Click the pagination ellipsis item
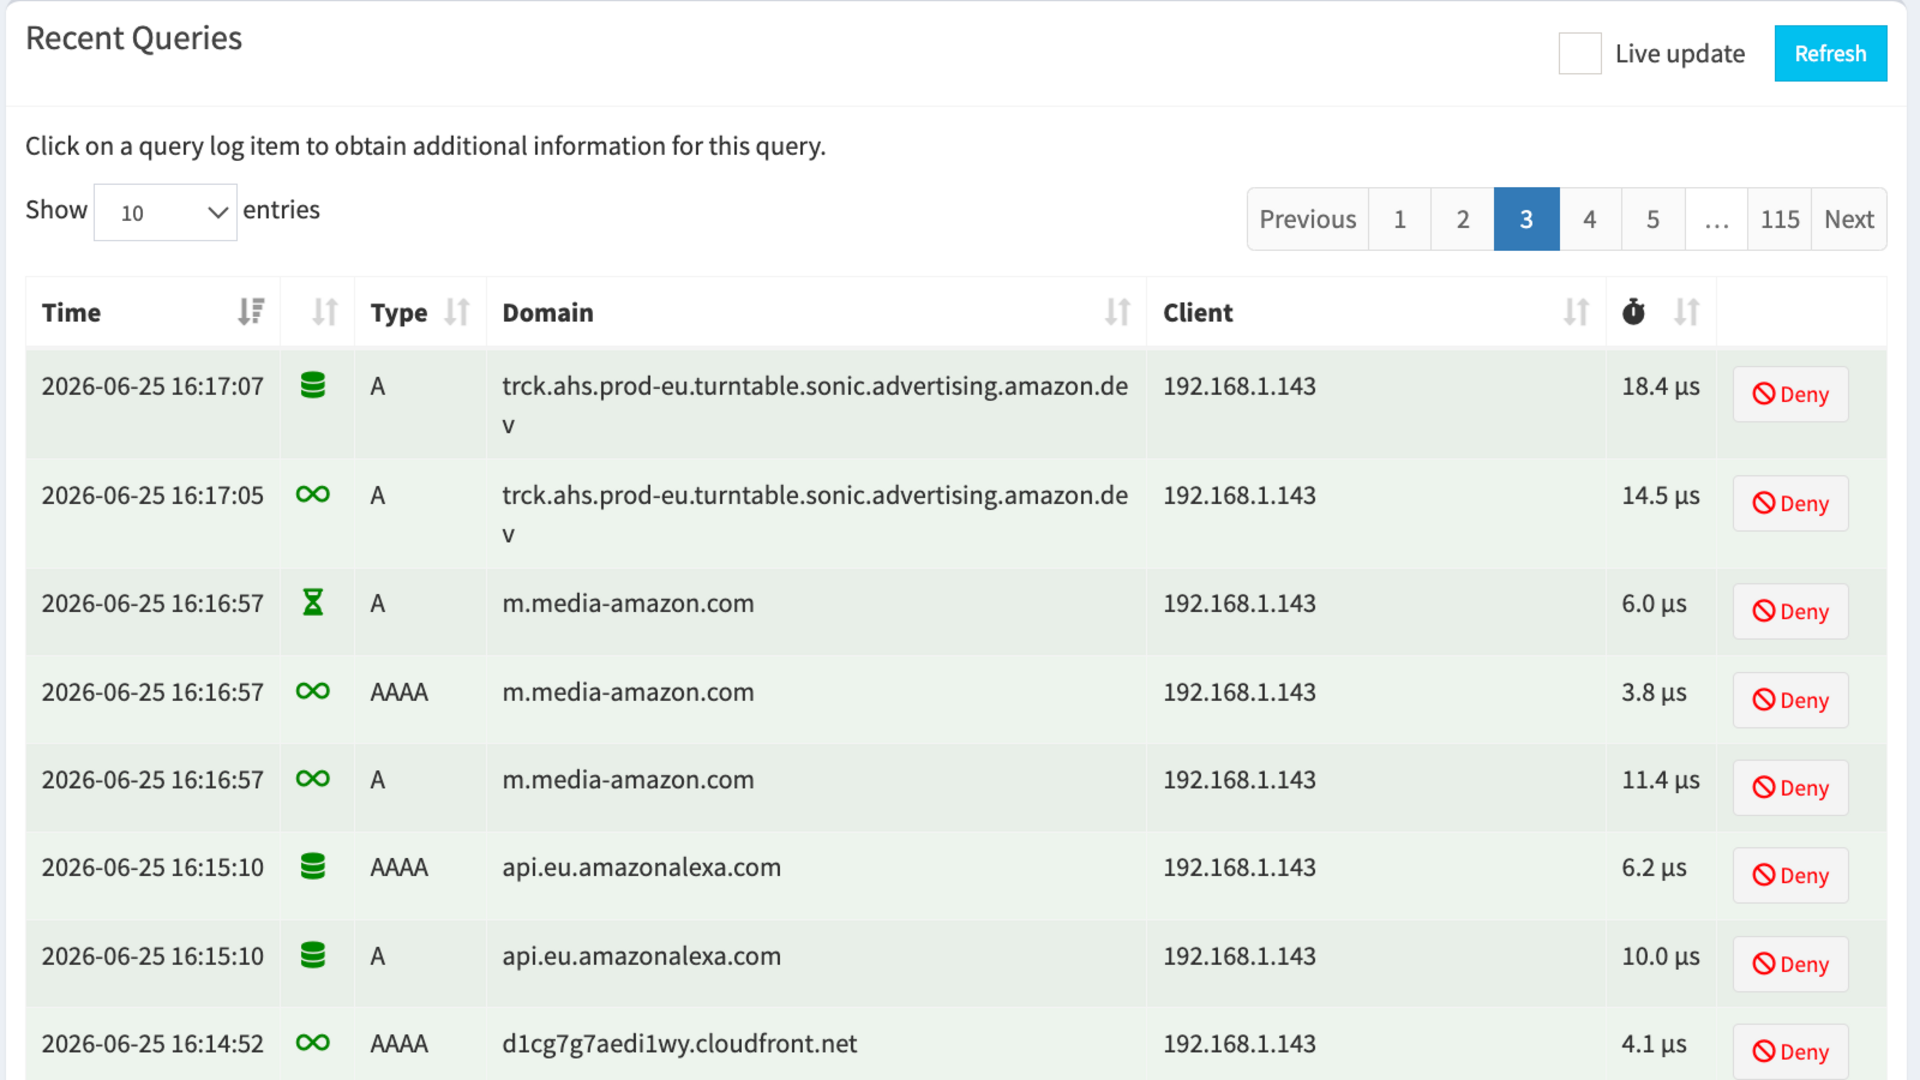The image size is (1920, 1080). [1716, 219]
